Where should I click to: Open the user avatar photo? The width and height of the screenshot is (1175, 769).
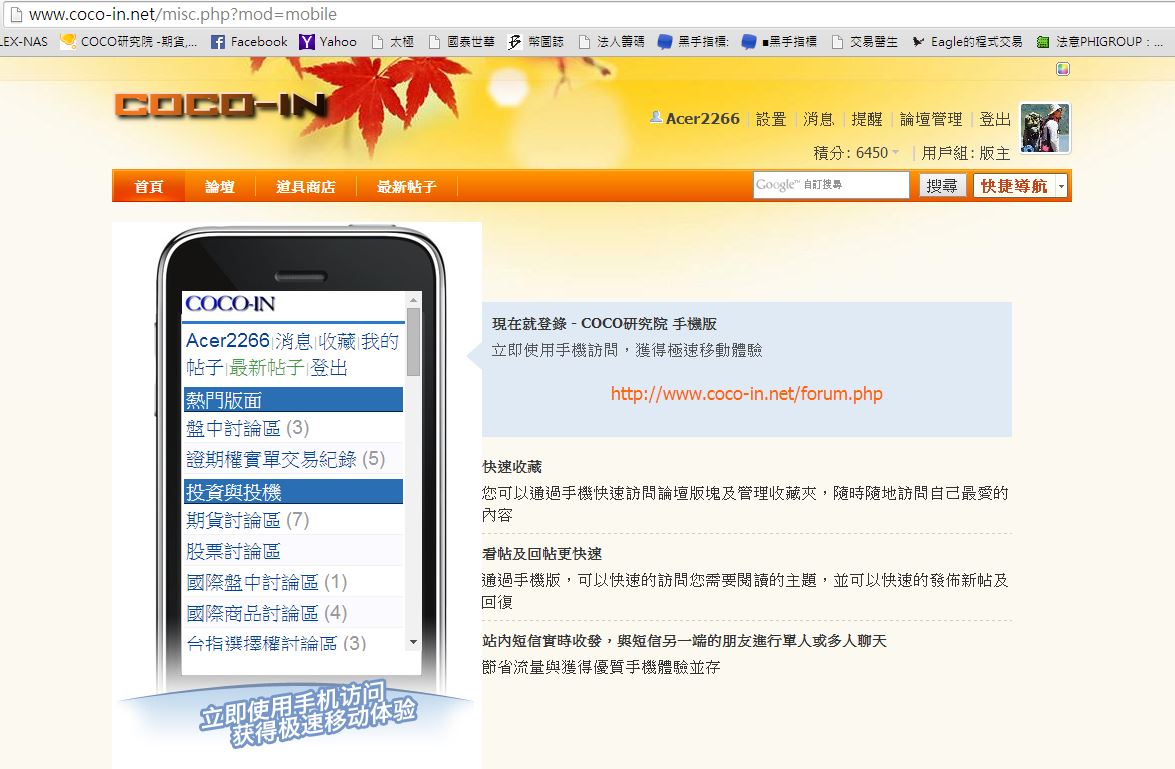pyautogui.click(x=1045, y=128)
